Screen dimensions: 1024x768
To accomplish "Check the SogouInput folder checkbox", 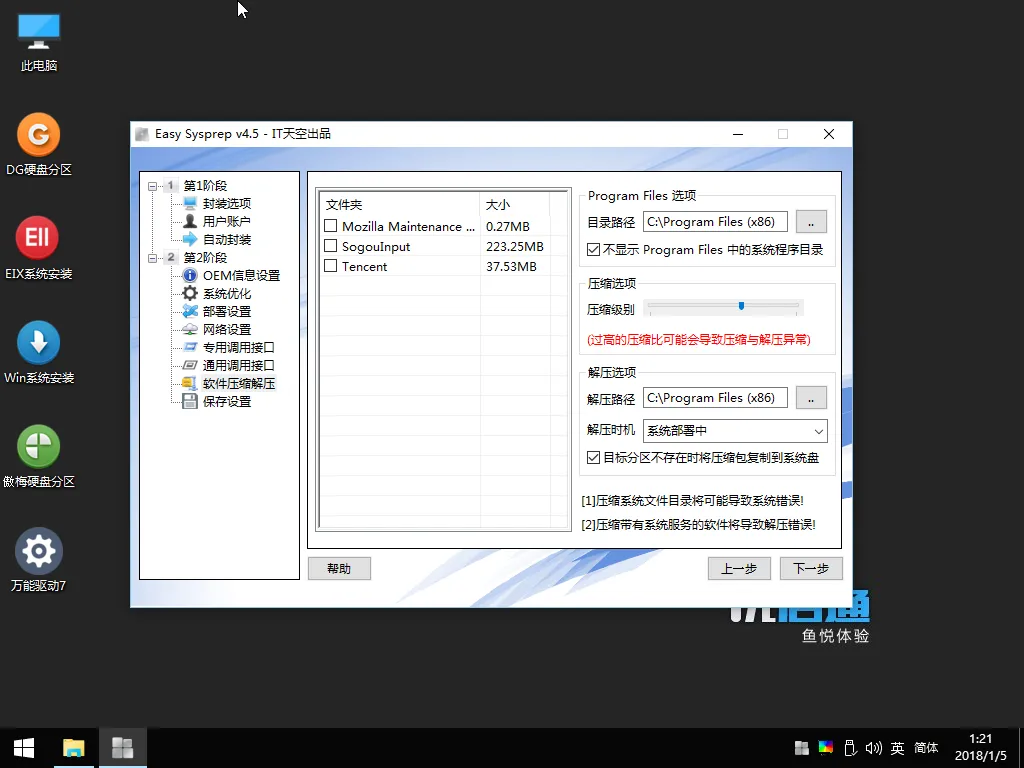I will pyautogui.click(x=330, y=246).
